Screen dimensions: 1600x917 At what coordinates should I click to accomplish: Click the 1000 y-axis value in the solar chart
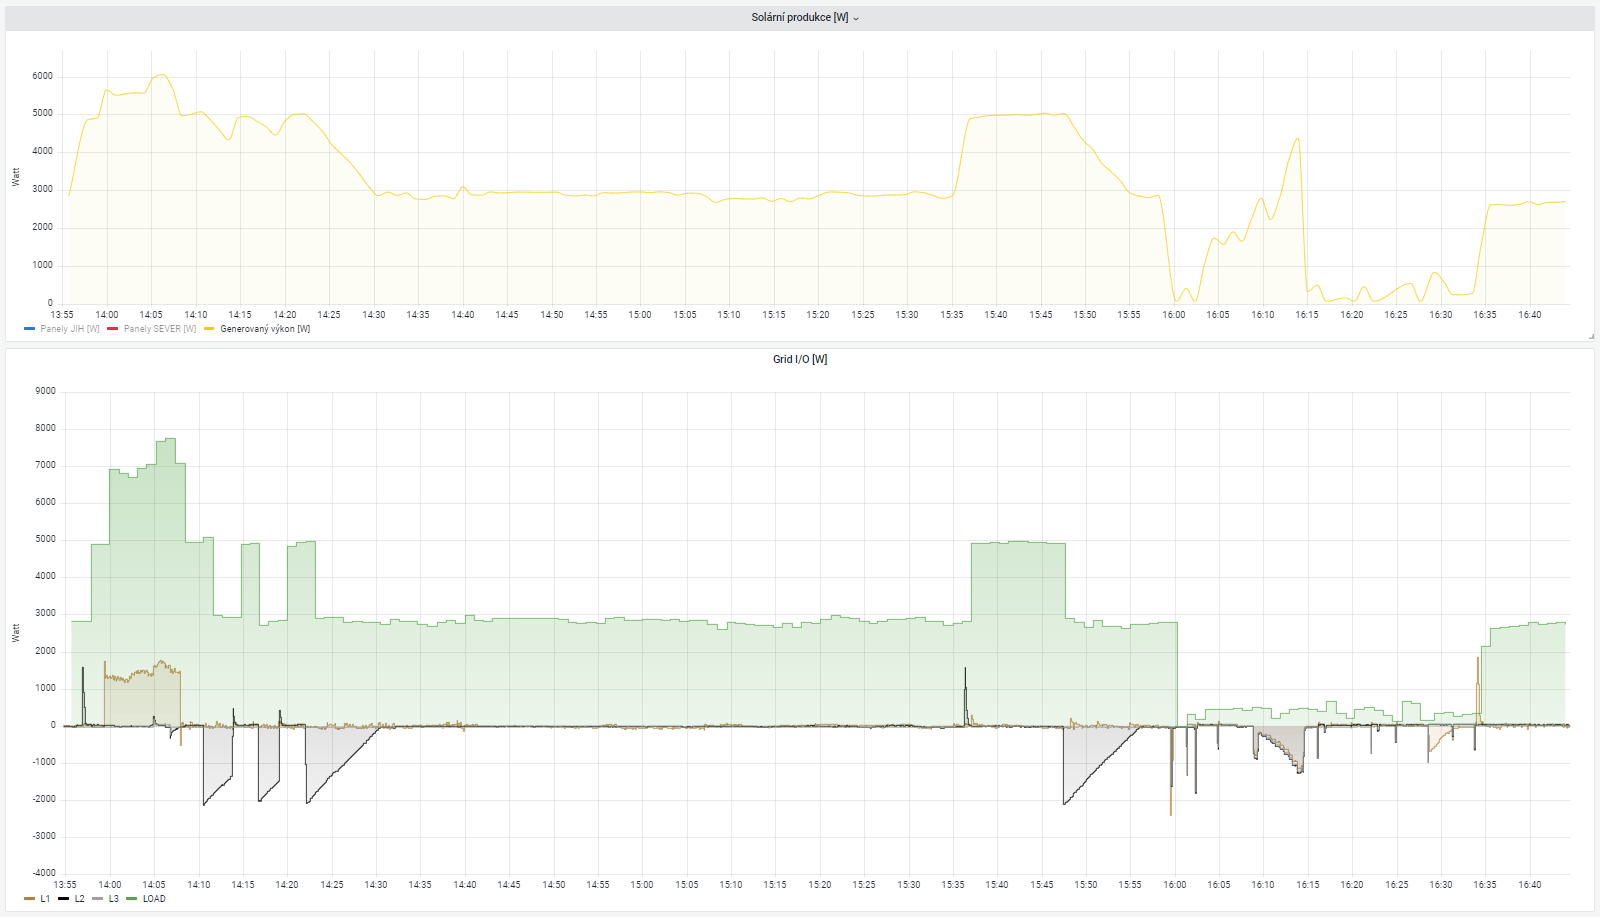(x=42, y=265)
